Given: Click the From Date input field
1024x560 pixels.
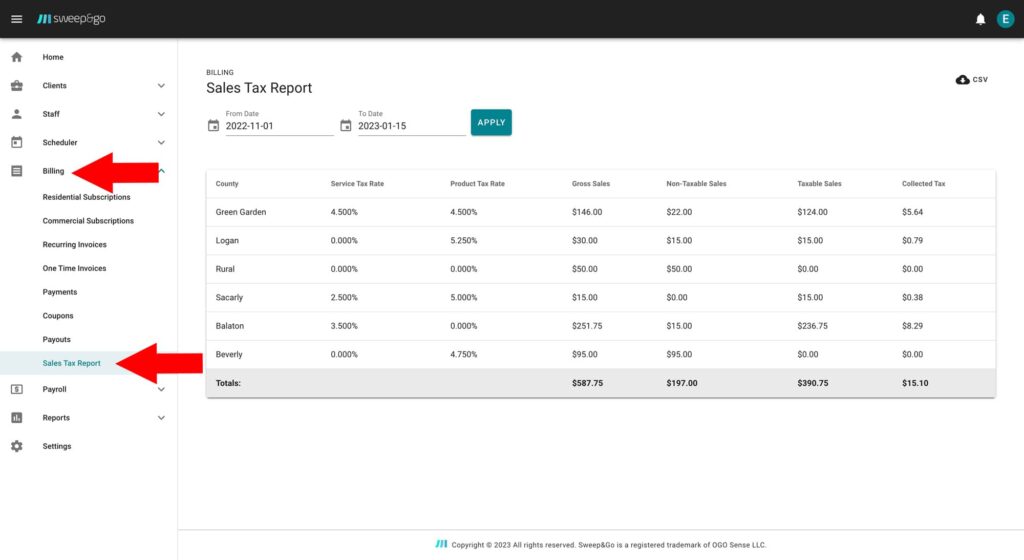Looking at the screenshot, I should point(279,127).
